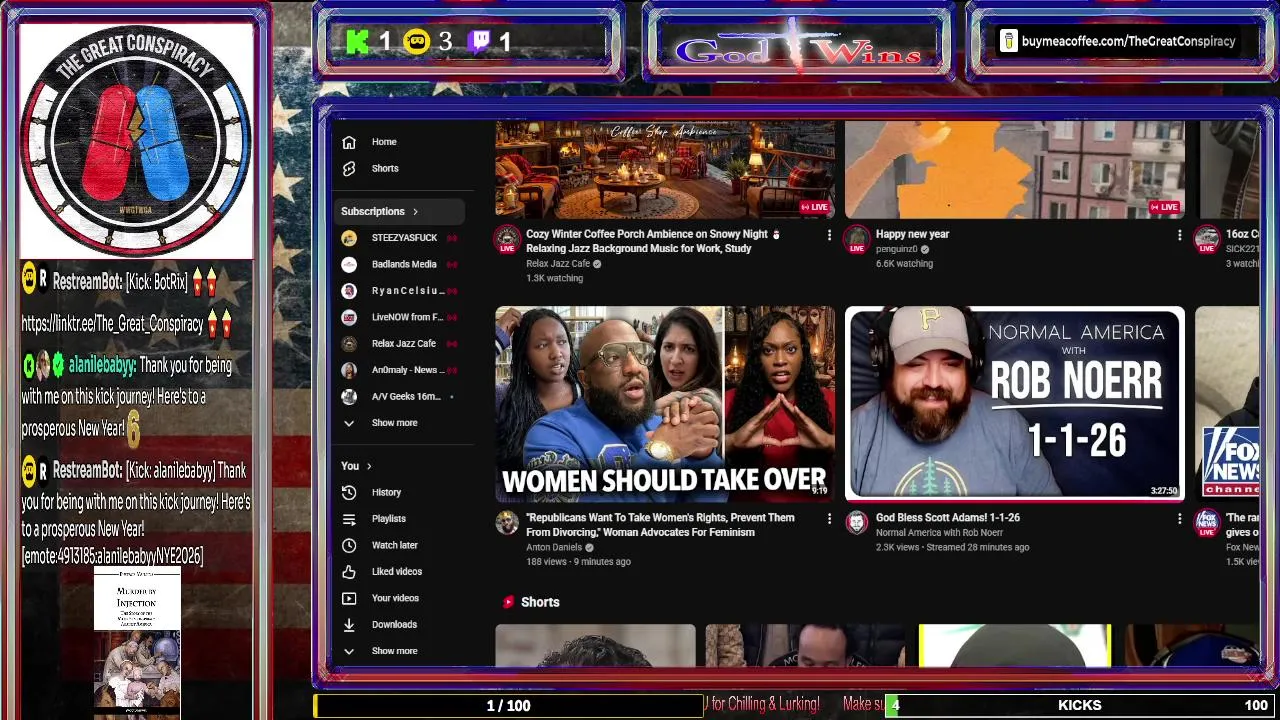Select Relax Jazz Cafe subscription name in sidebar

coord(404,344)
